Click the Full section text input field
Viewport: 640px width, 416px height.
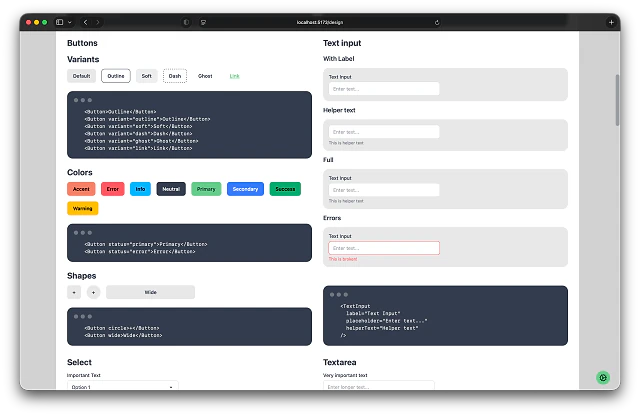(384, 190)
